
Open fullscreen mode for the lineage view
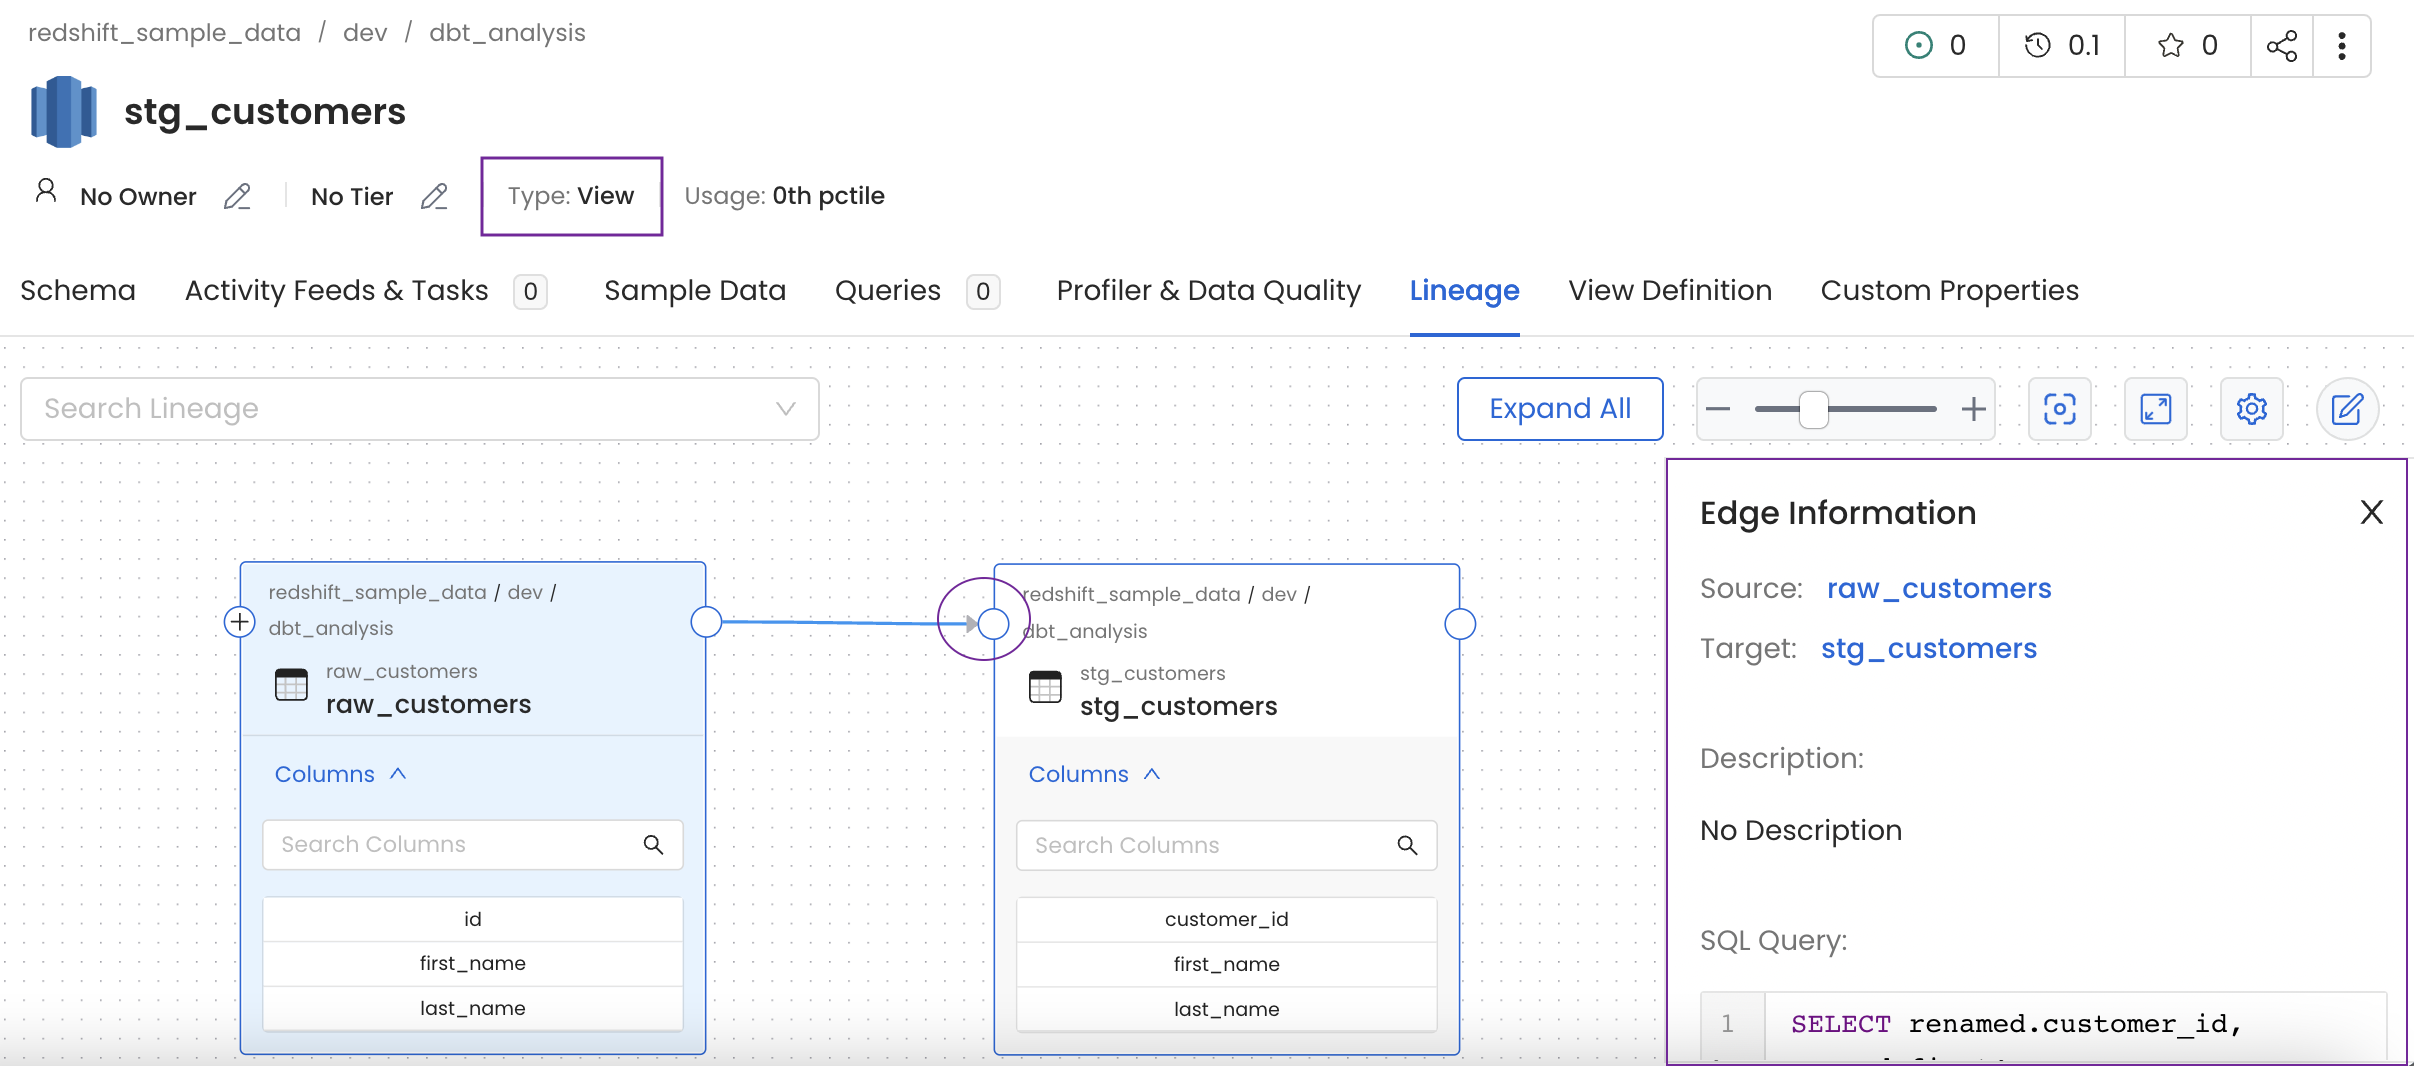[2156, 409]
